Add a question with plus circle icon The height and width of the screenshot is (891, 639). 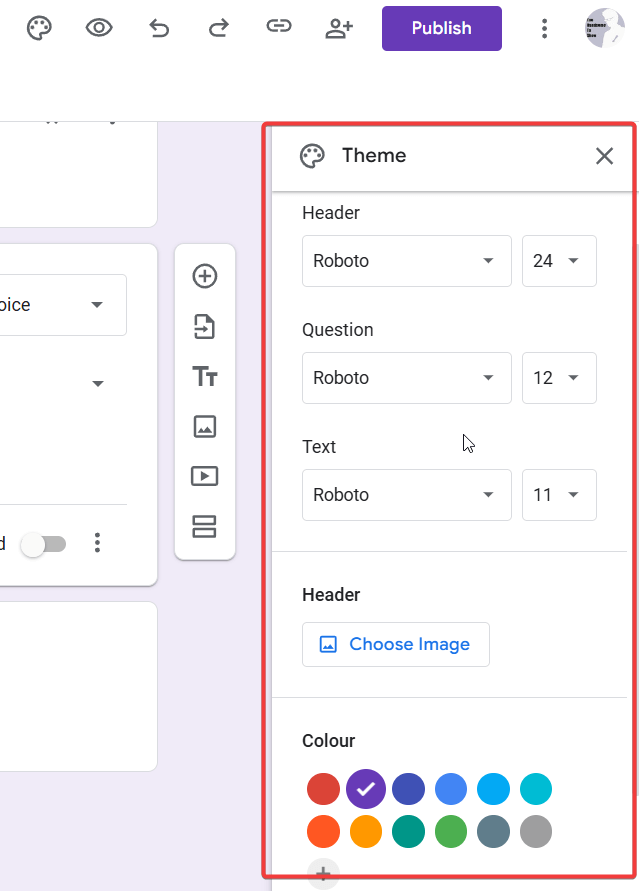click(x=205, y=276)
